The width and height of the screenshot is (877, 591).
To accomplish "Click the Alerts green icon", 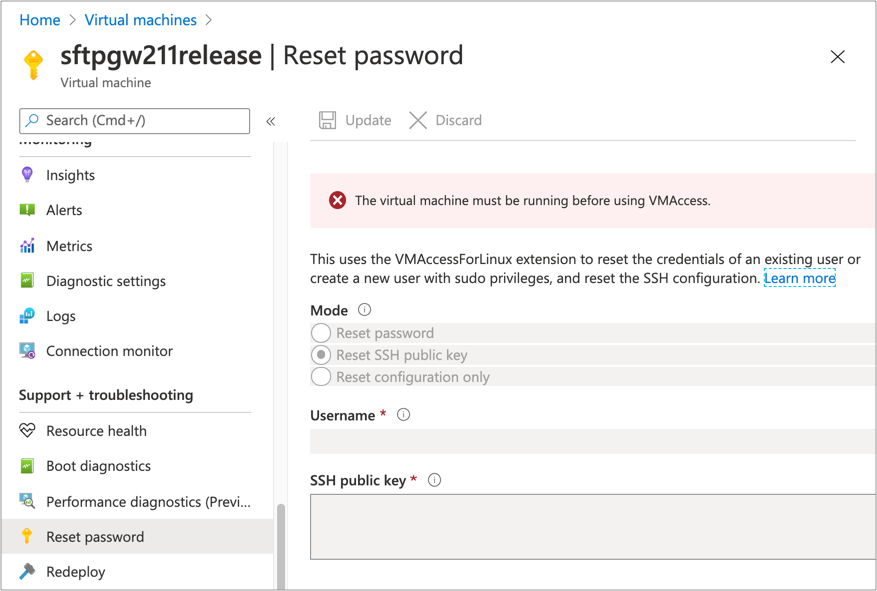I will click(27, 210).
